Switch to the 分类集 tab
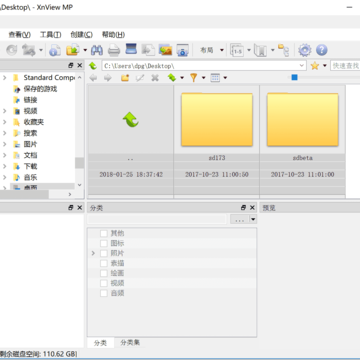 (x=130, y=343)
